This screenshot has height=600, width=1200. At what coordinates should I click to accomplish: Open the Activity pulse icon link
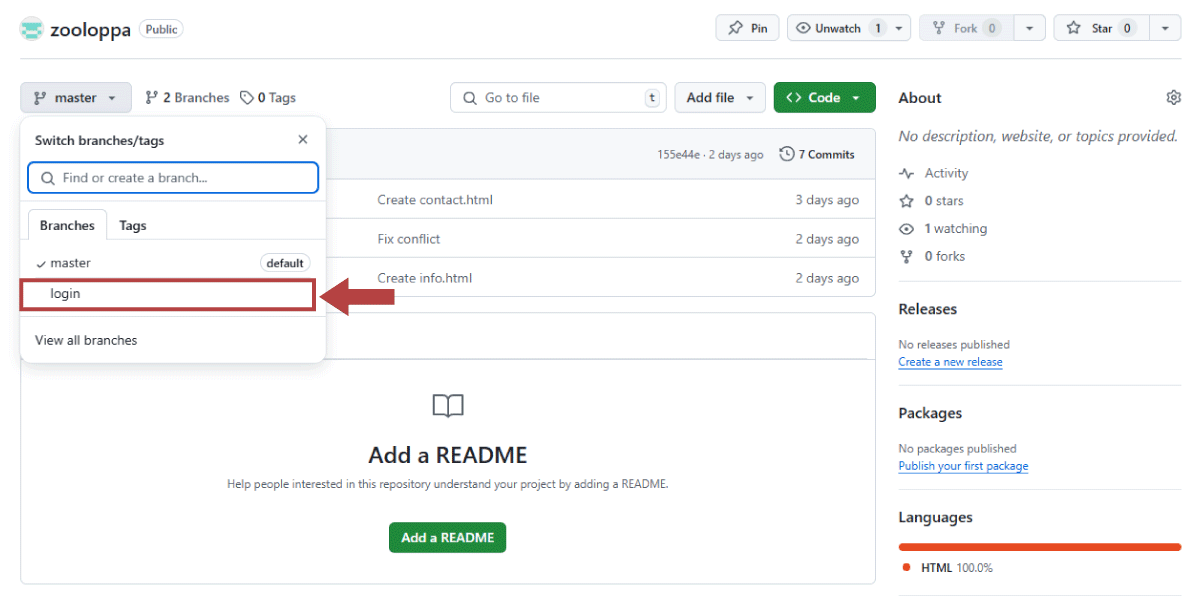pyautogui.click(x=906, y=173)
